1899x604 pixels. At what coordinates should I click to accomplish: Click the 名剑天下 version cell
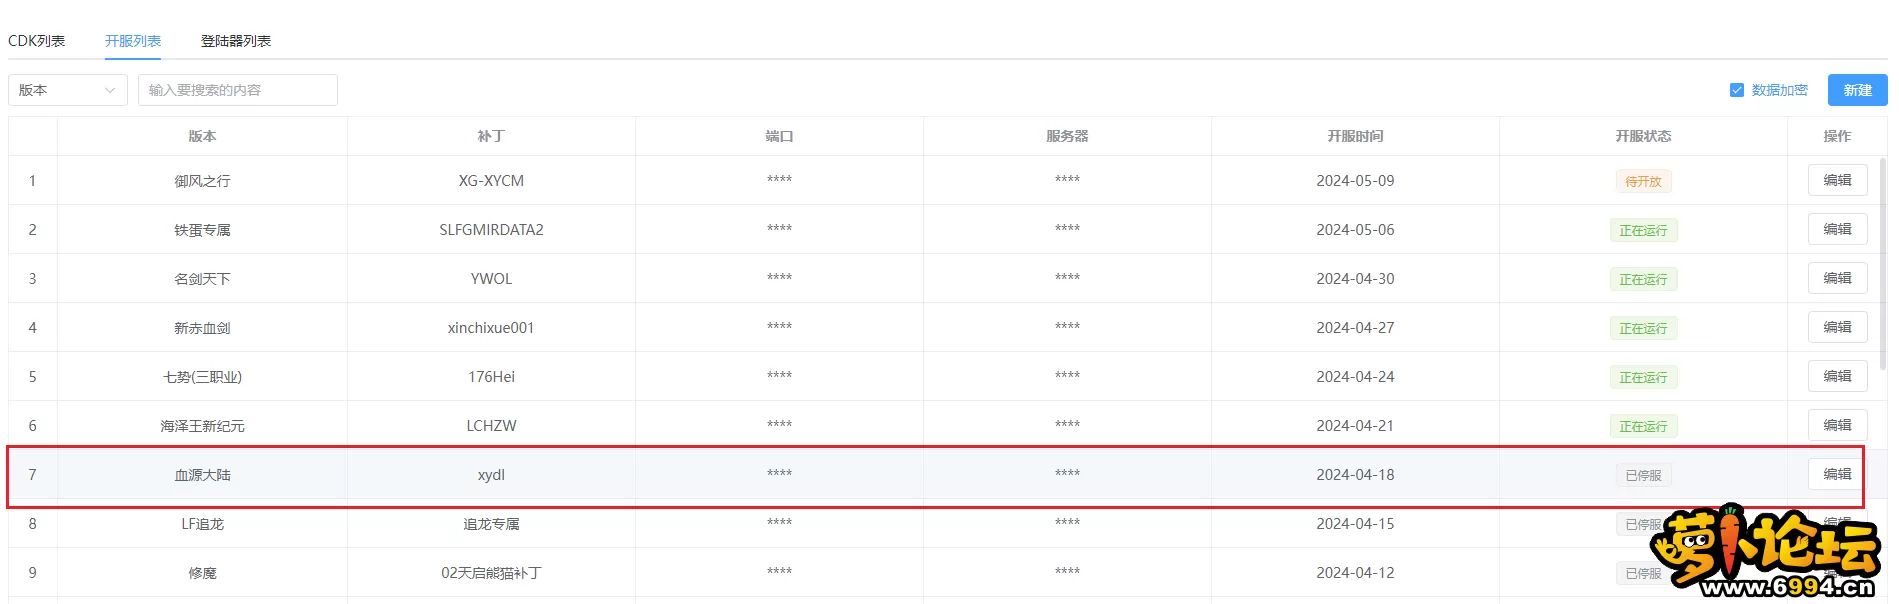click(x=202, y=279)
